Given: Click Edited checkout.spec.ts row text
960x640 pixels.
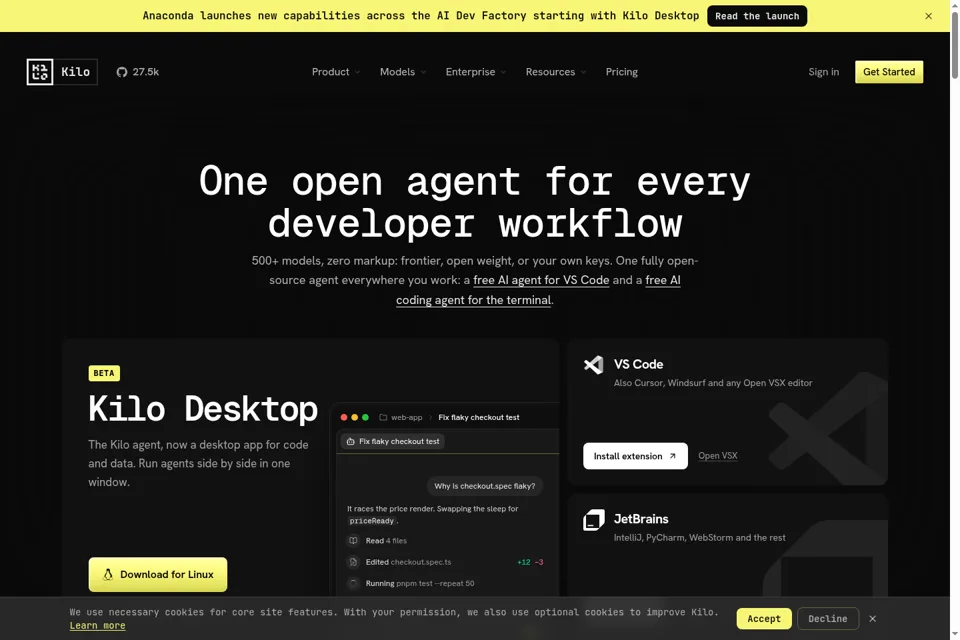Looking at the screenshot, I should coord(408,562).
